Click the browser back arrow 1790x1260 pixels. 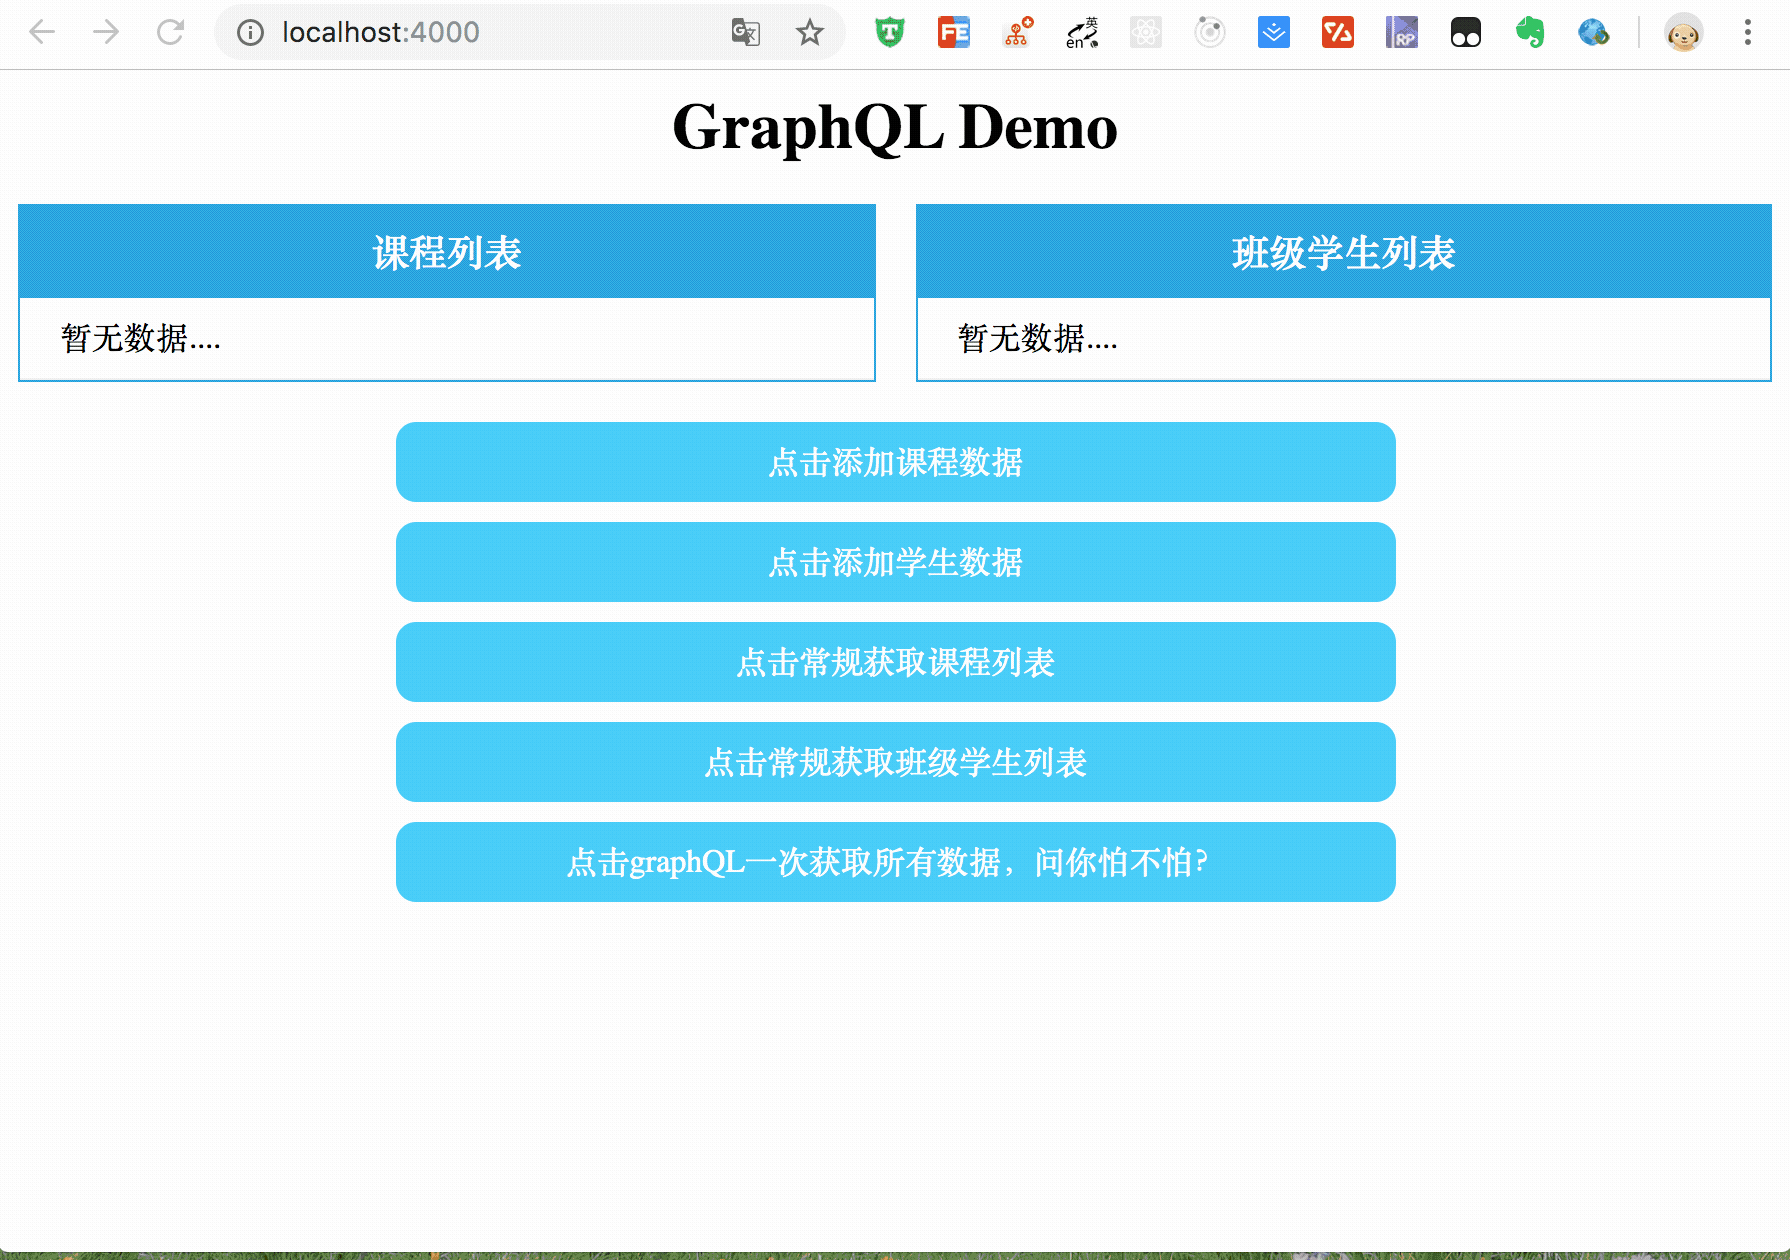coord(42,32)
